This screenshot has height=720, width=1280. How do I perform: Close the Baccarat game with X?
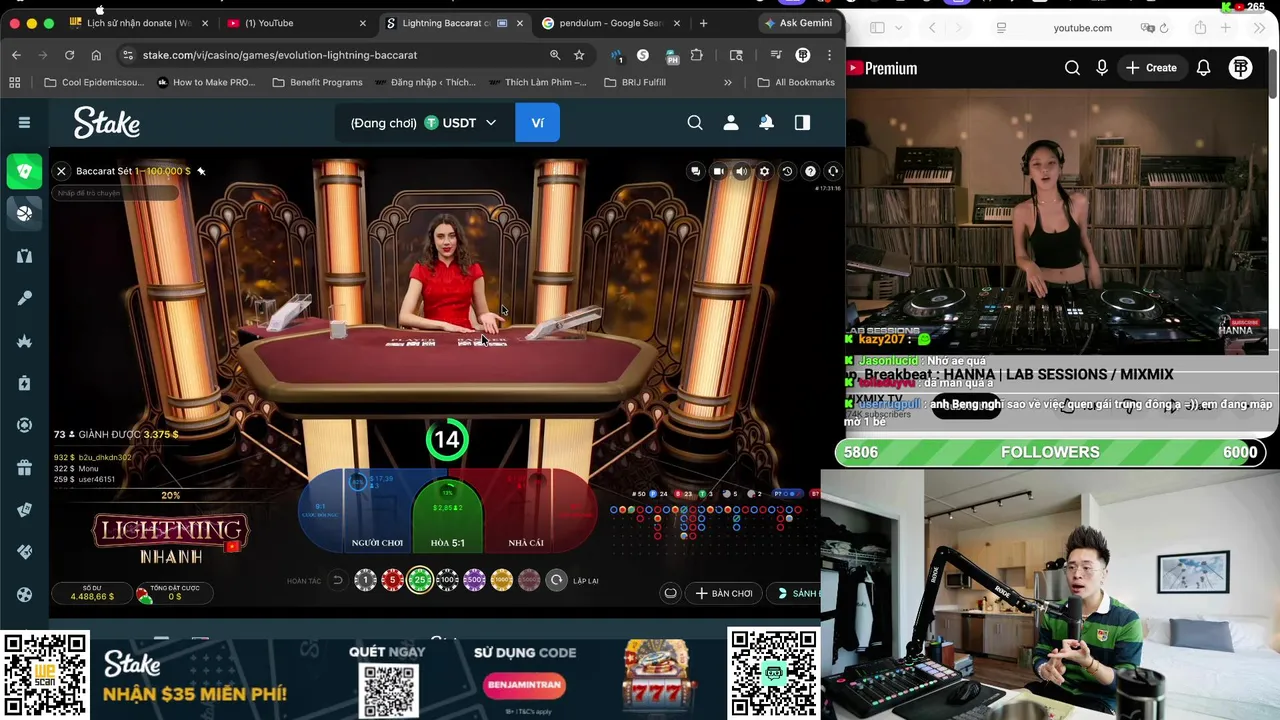click(61, 171)
